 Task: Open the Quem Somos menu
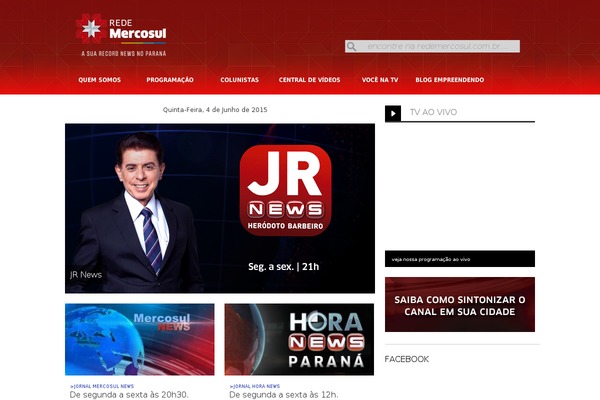point(99,80)
